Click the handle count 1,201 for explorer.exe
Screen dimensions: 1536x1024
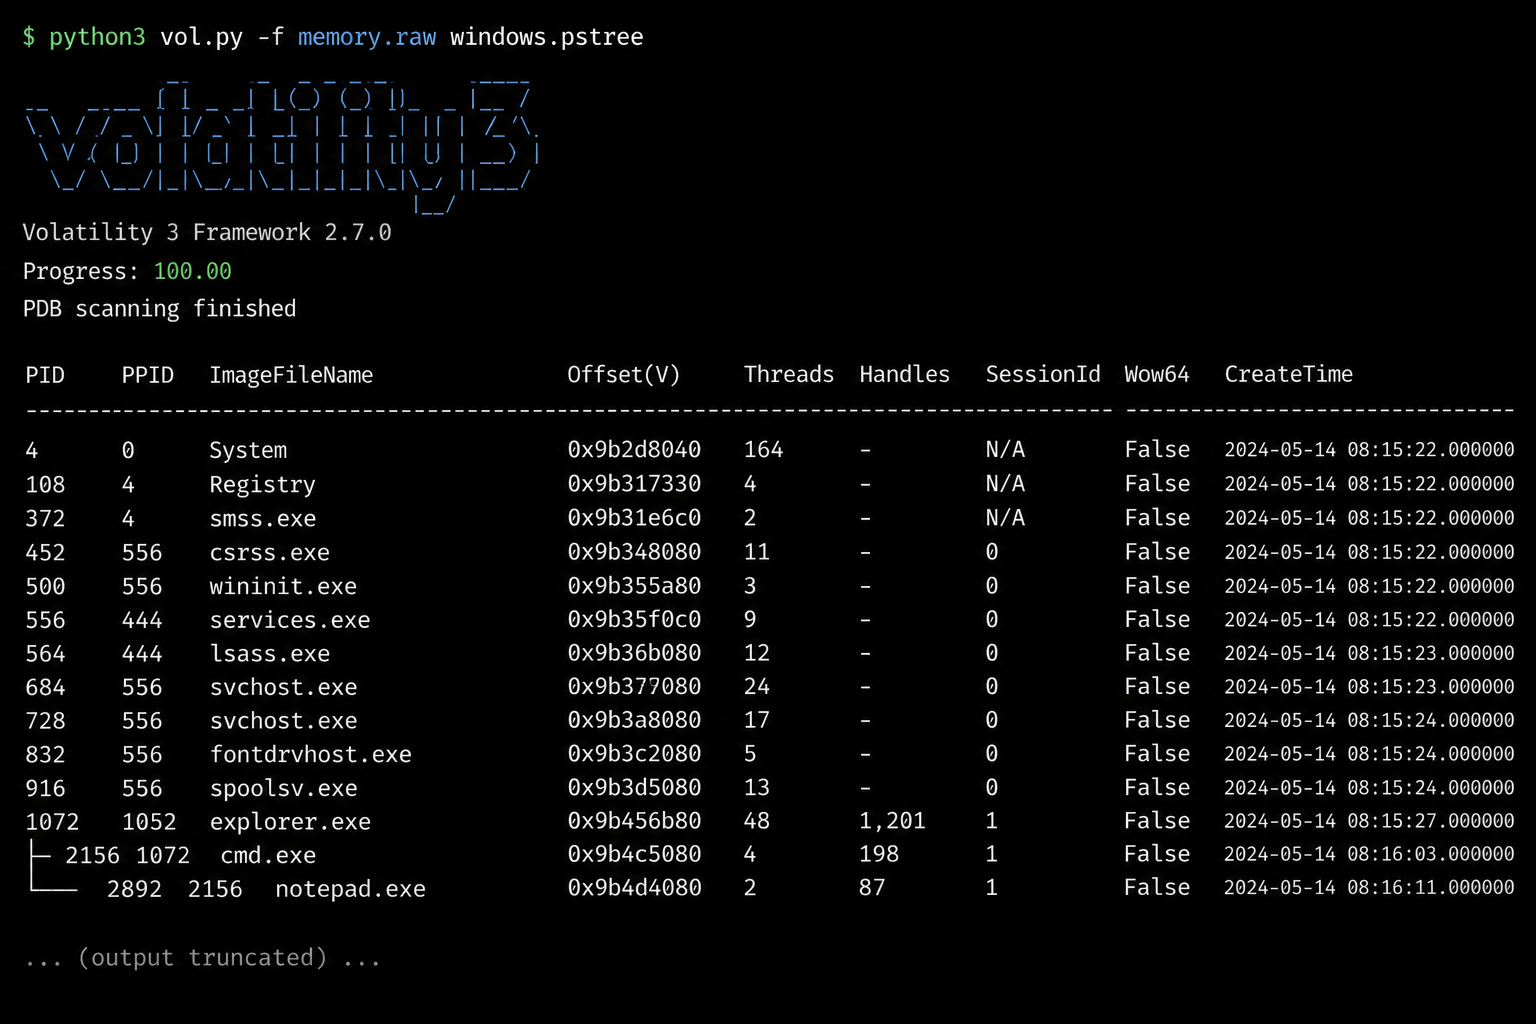tap(892, 822)
